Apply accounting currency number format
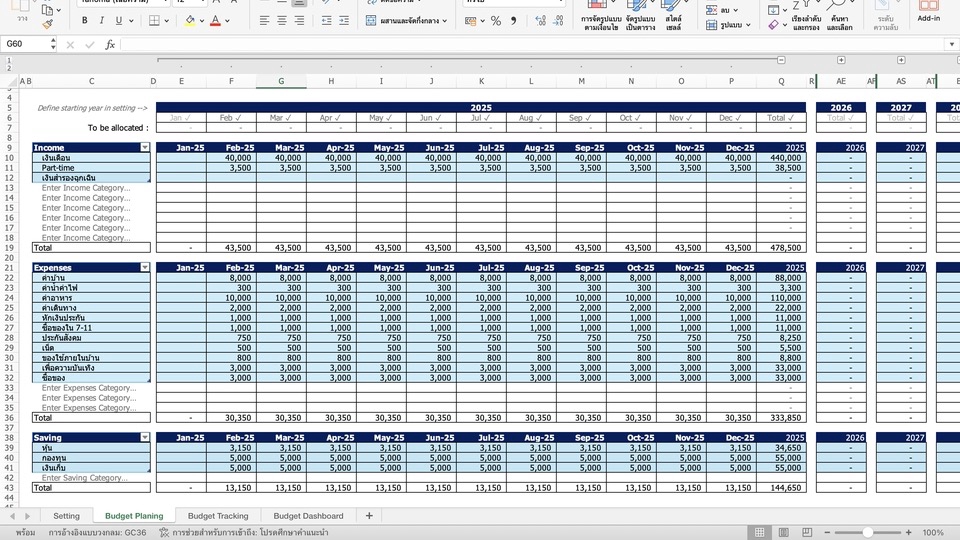Screen dimensions: 960x540 point(470,20)
